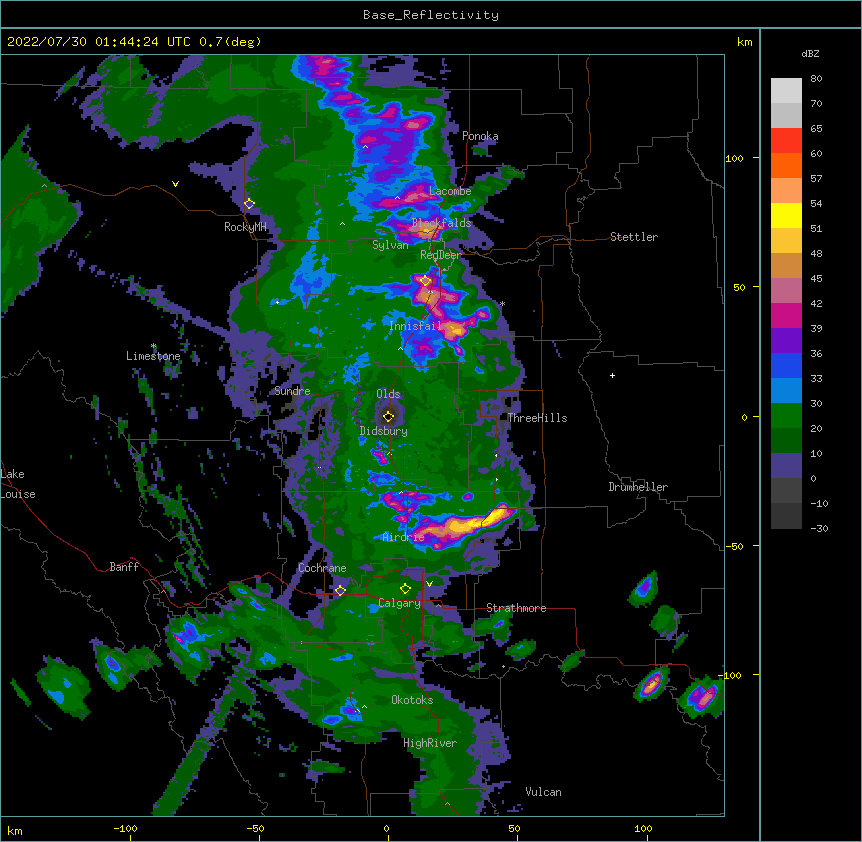
Task: Click the Strathmore town label
Action: click(516, 608)
